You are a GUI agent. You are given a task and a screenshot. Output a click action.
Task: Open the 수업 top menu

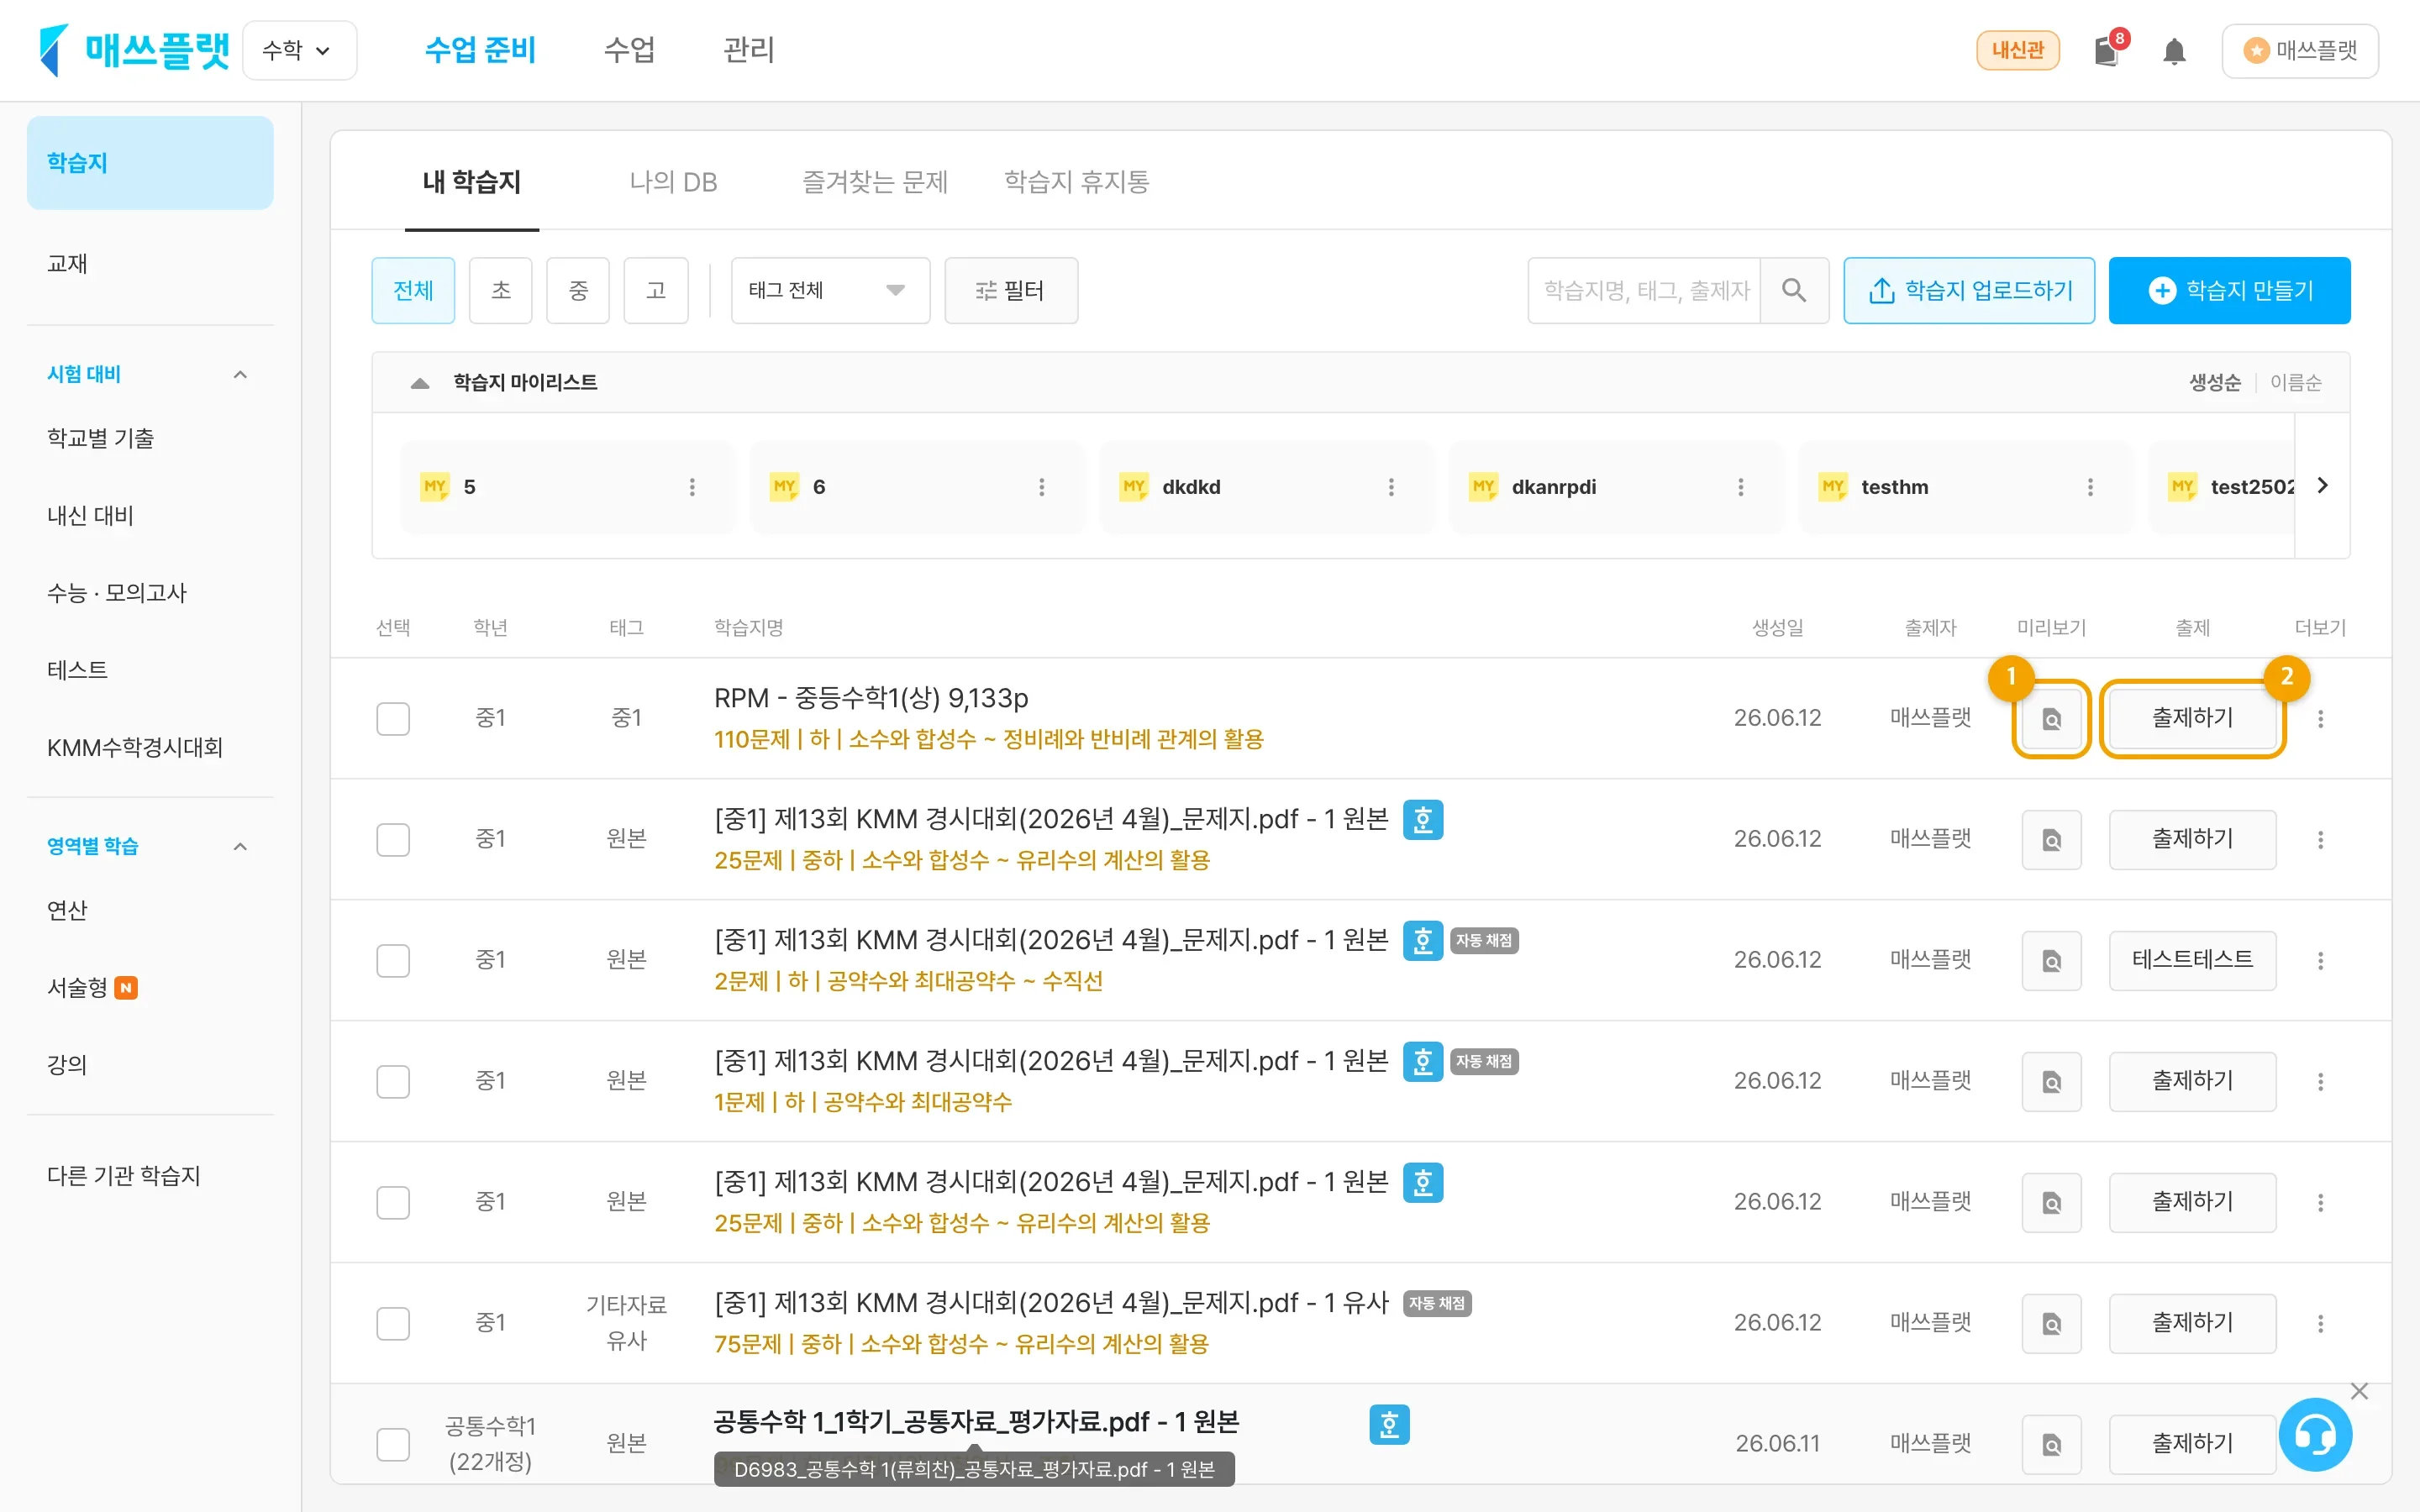click(629, 50)
